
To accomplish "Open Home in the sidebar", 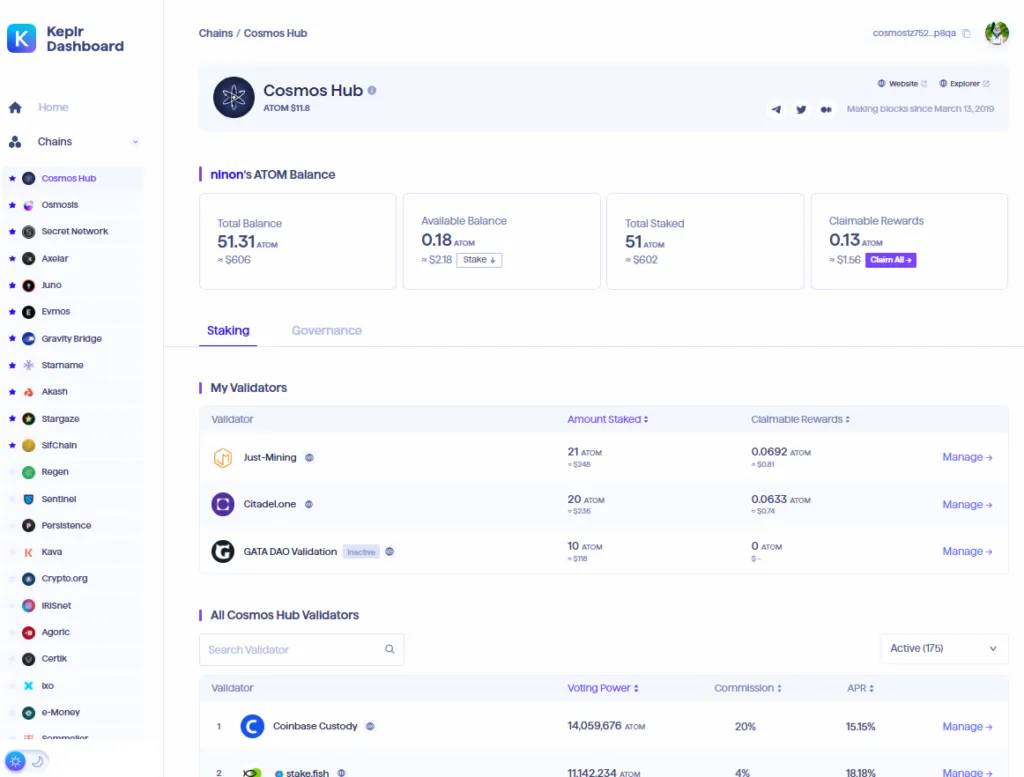I will tap(53, 108).
